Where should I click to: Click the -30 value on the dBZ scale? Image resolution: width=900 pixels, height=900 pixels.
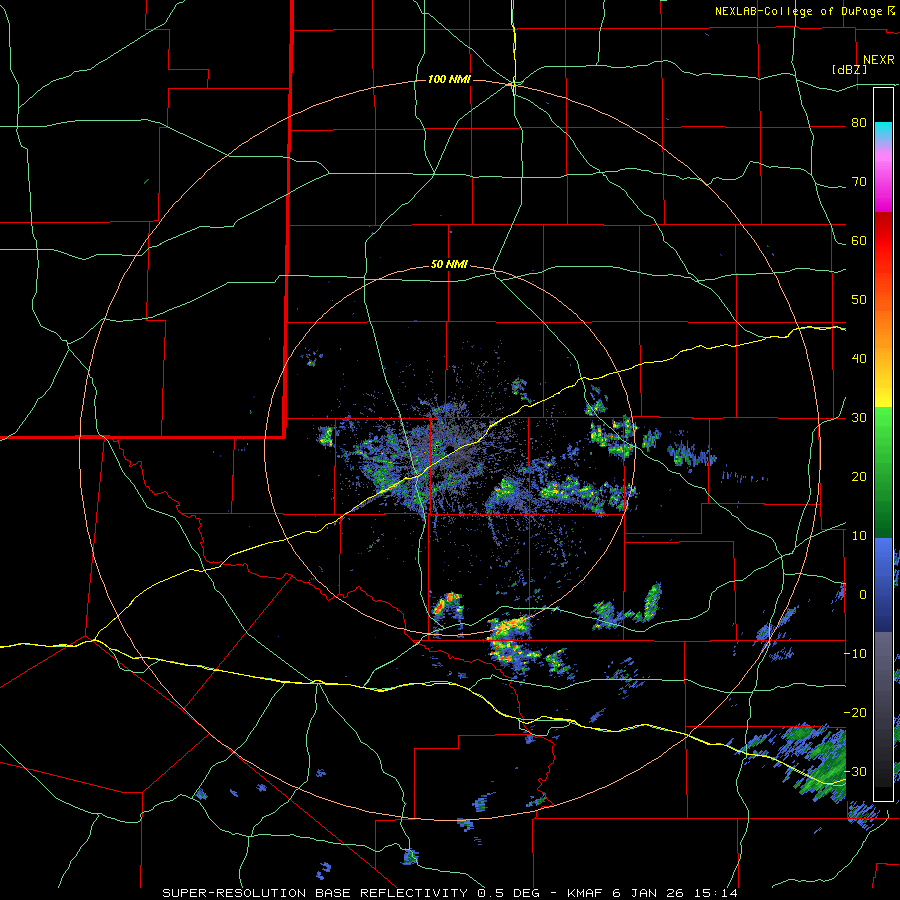coord(855,771)
